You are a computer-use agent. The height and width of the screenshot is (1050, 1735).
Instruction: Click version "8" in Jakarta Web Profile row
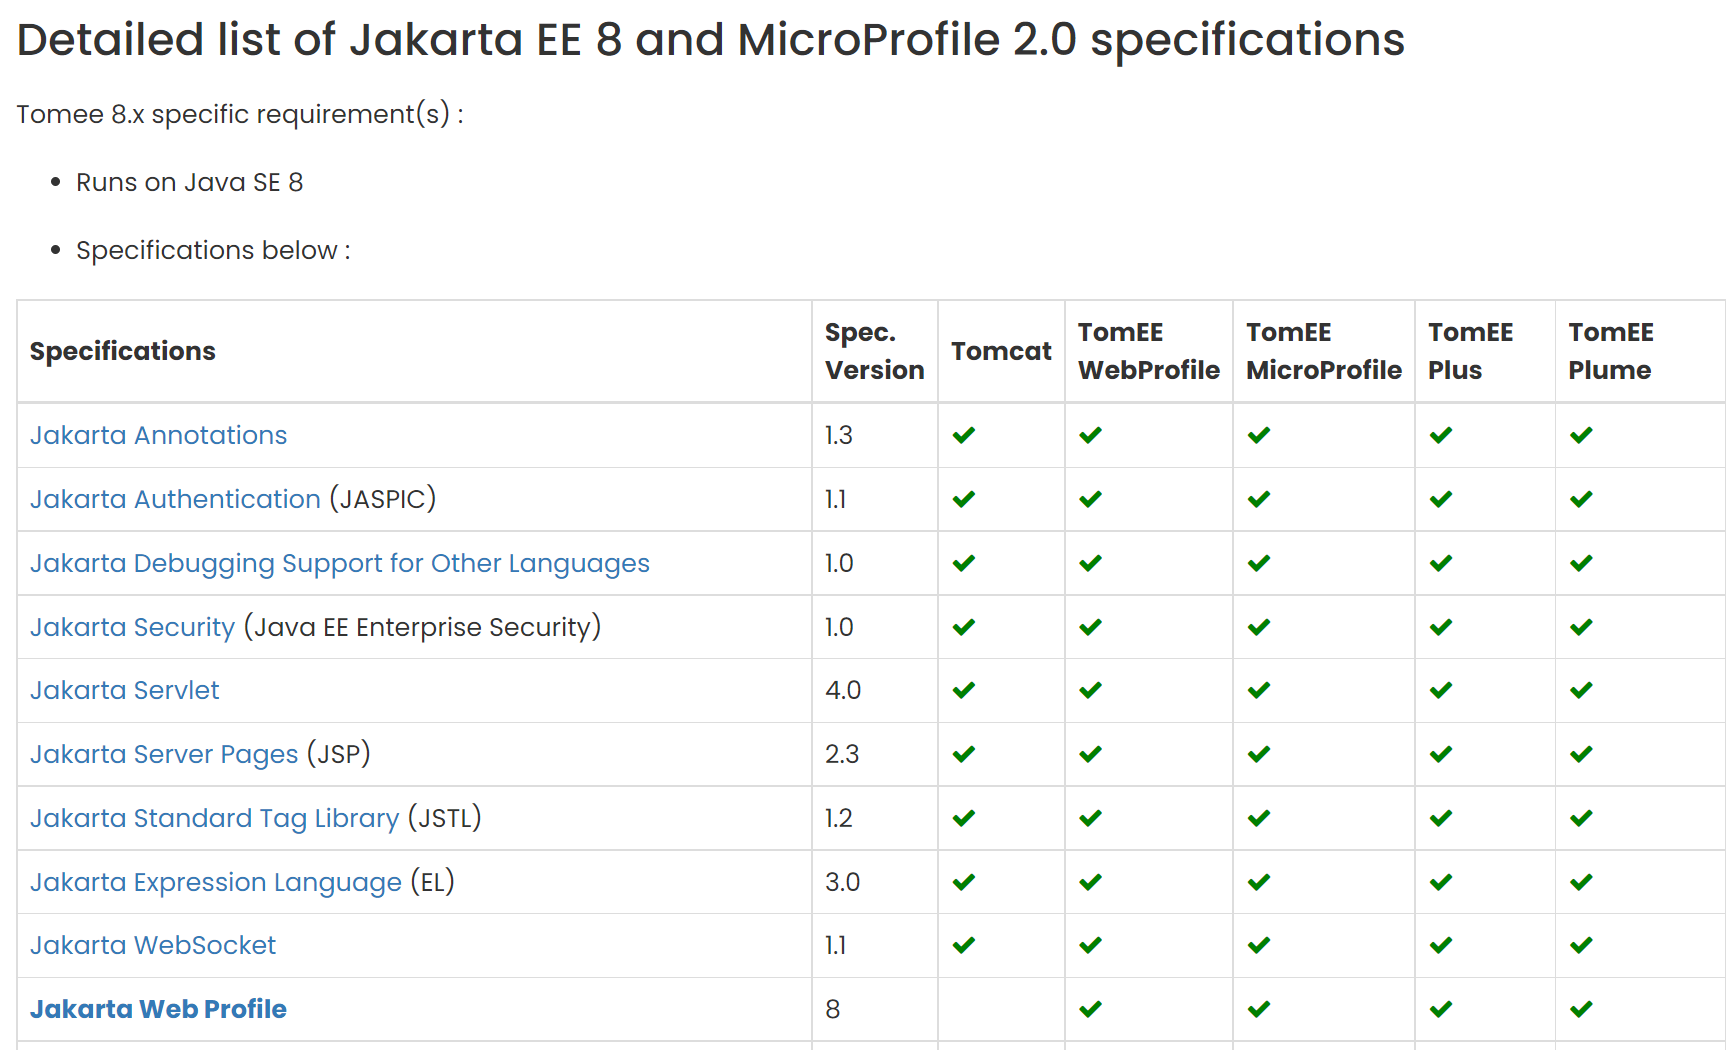click(x=833, y=1009)
